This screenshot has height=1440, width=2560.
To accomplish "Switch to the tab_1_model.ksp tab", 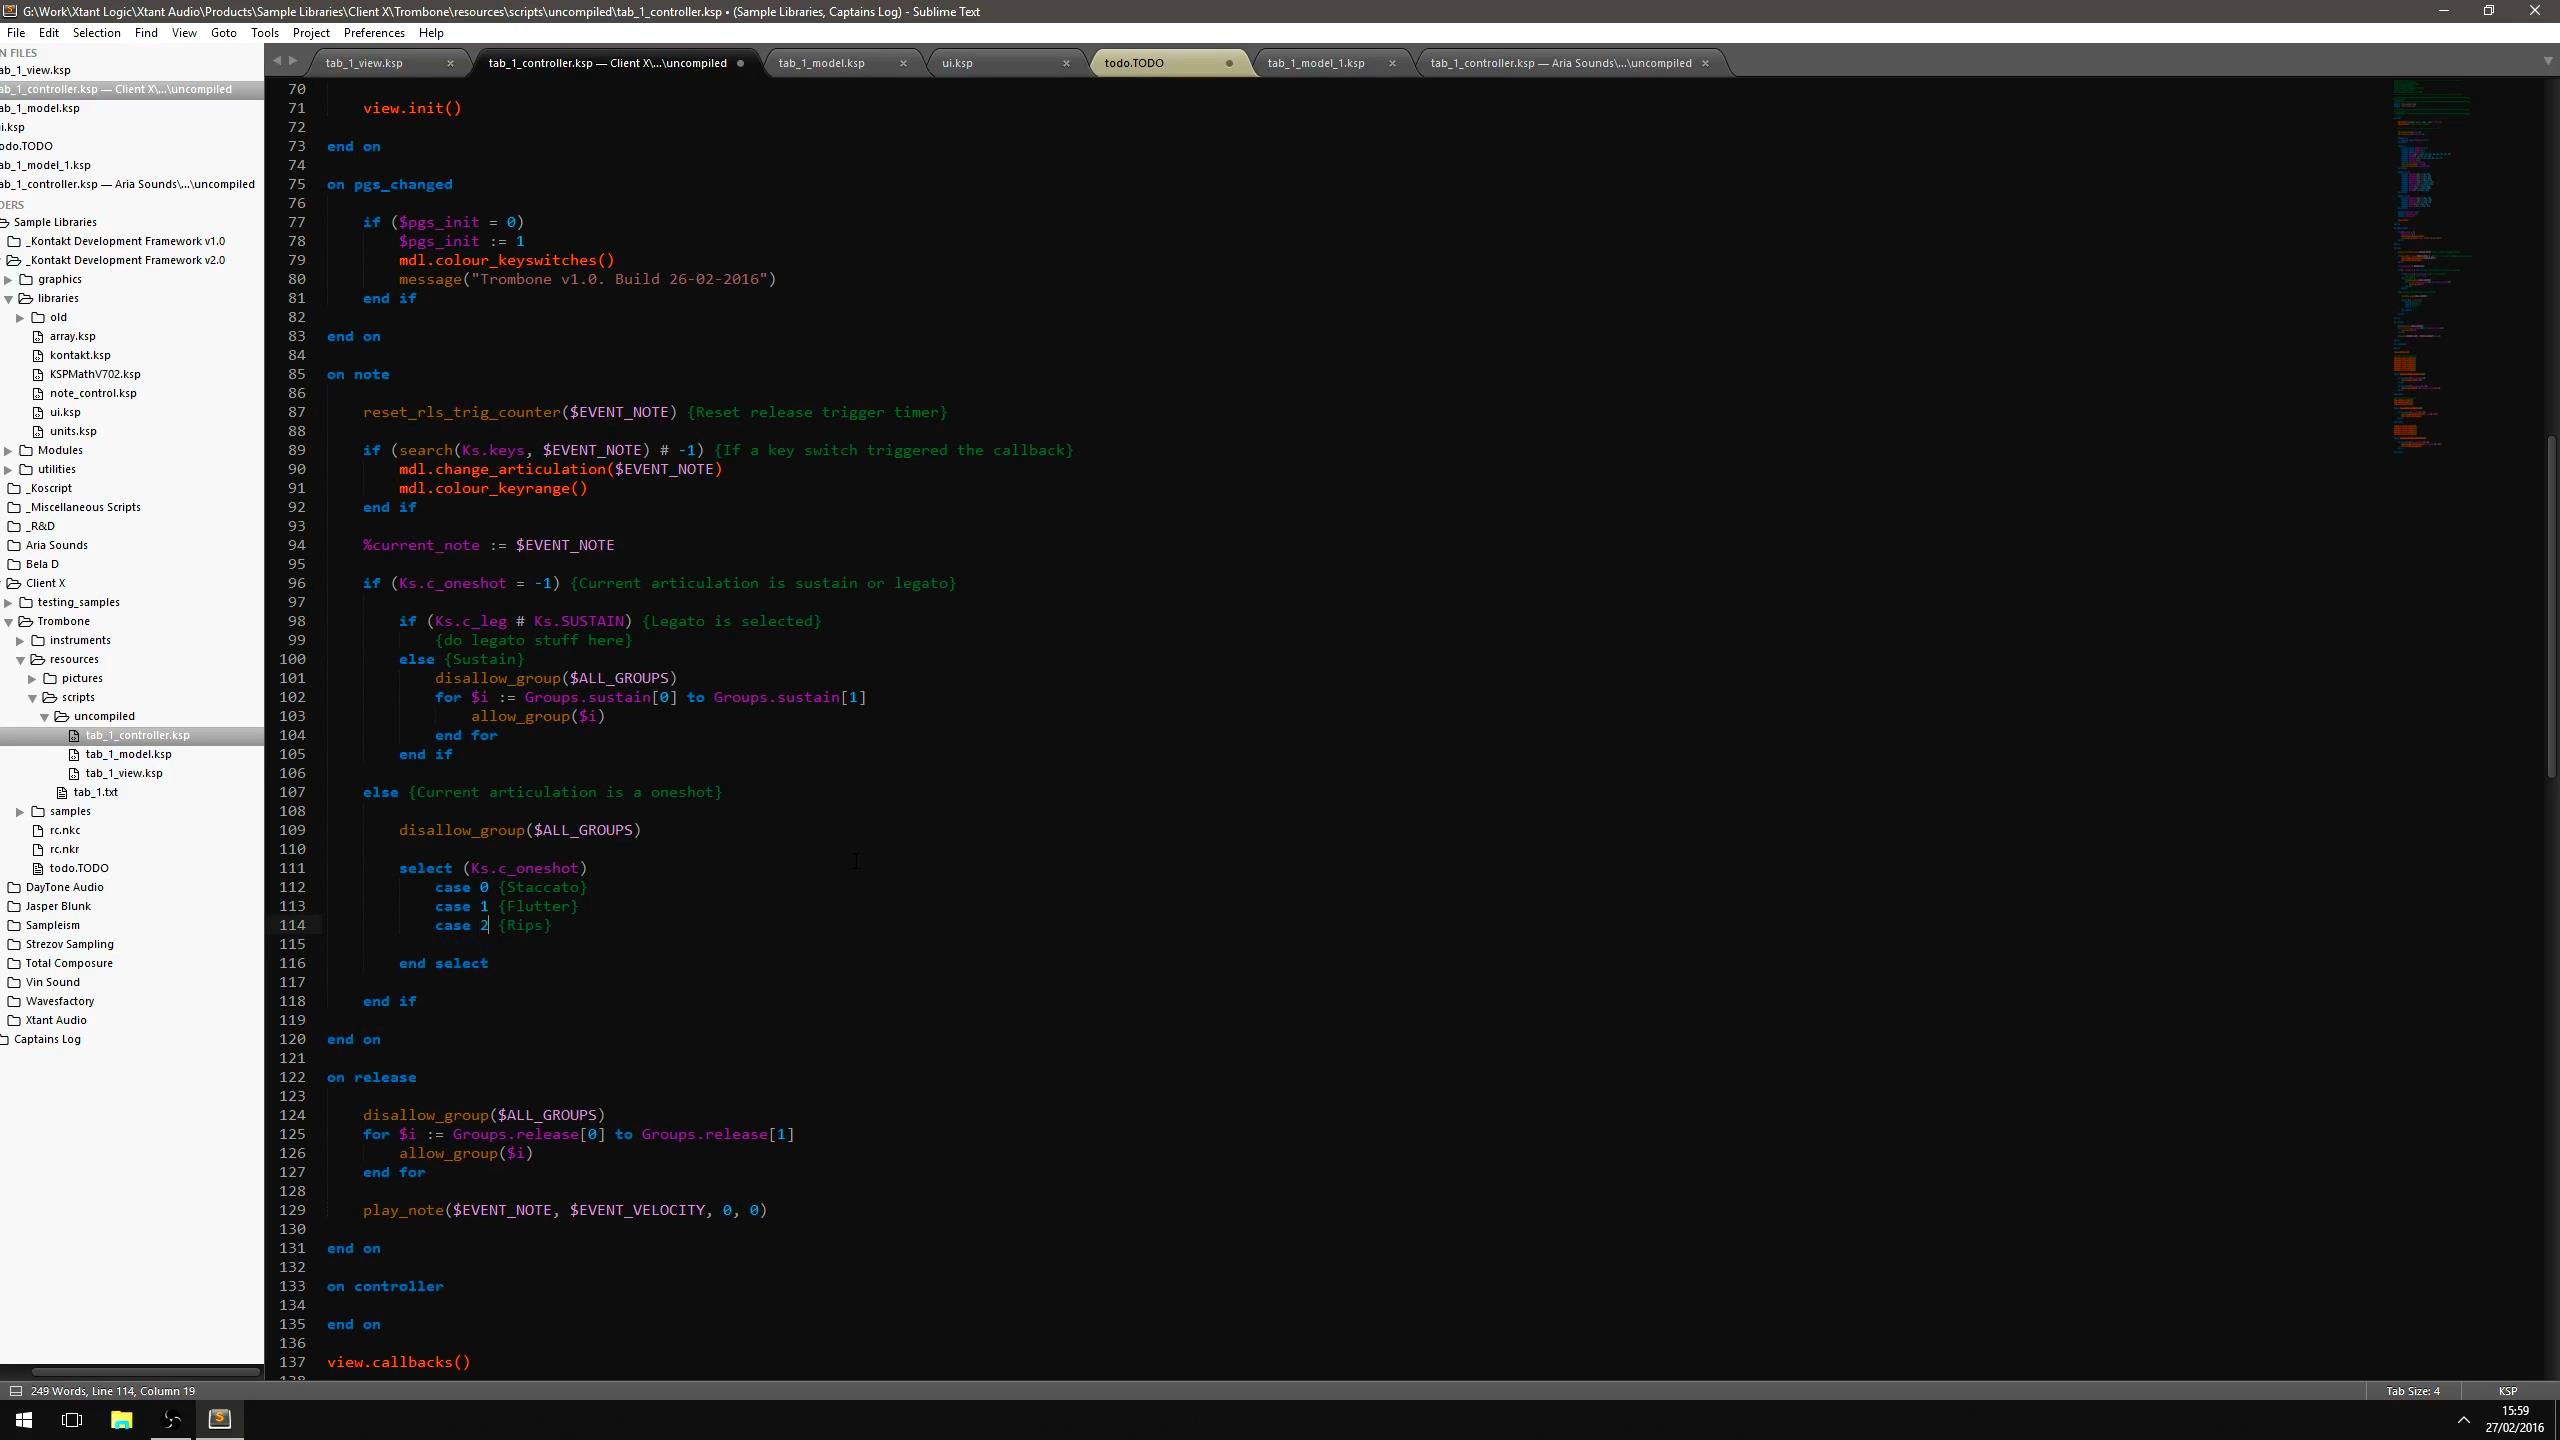I will (821, 63).
